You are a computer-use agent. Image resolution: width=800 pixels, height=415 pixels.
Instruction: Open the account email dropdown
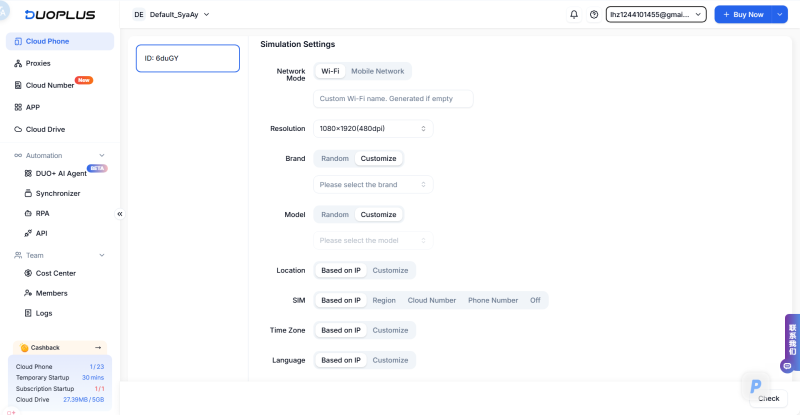656,15
